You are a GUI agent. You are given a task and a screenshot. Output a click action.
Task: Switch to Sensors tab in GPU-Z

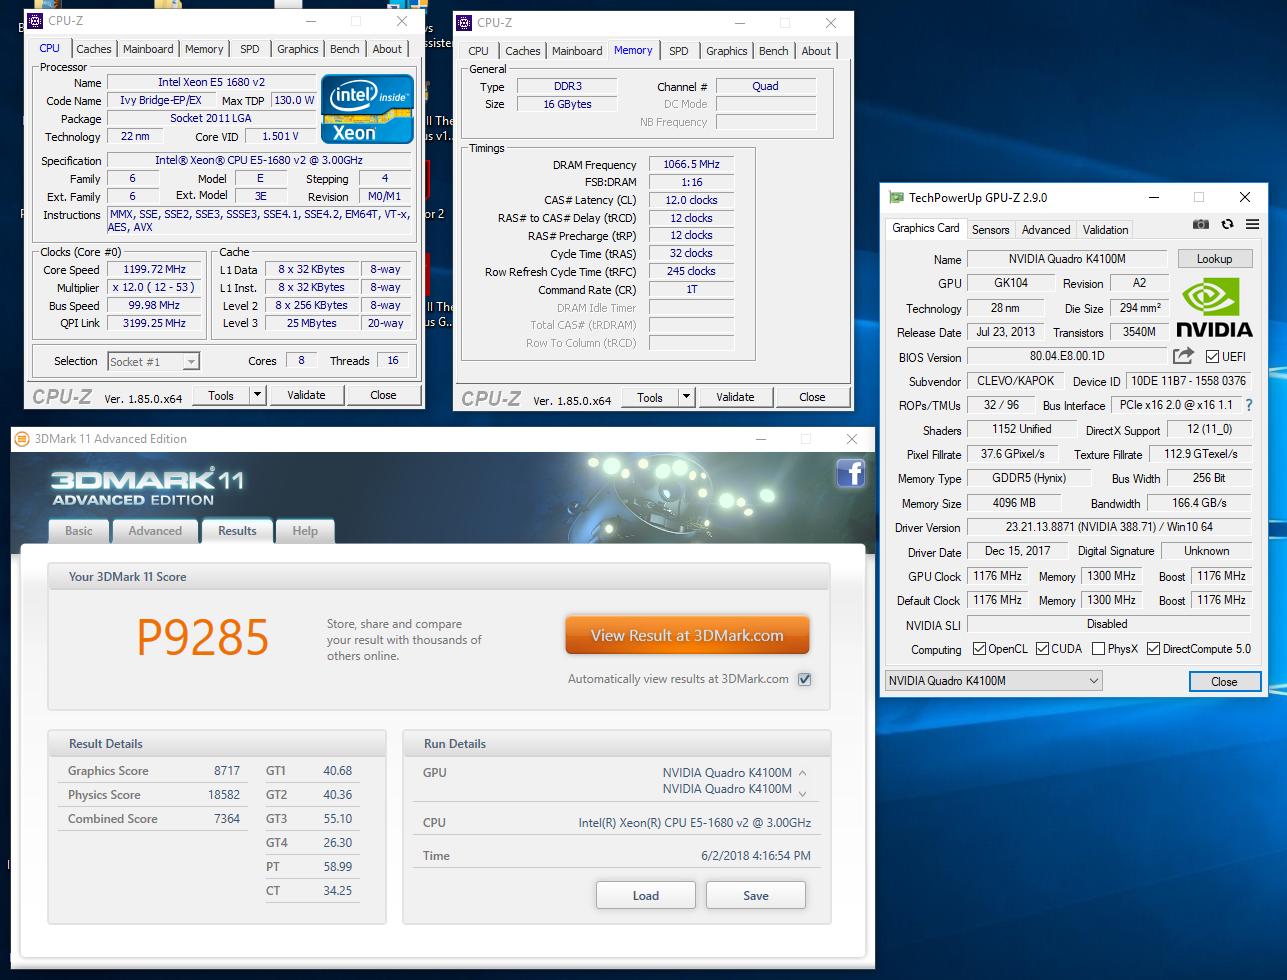pos(991,229)
